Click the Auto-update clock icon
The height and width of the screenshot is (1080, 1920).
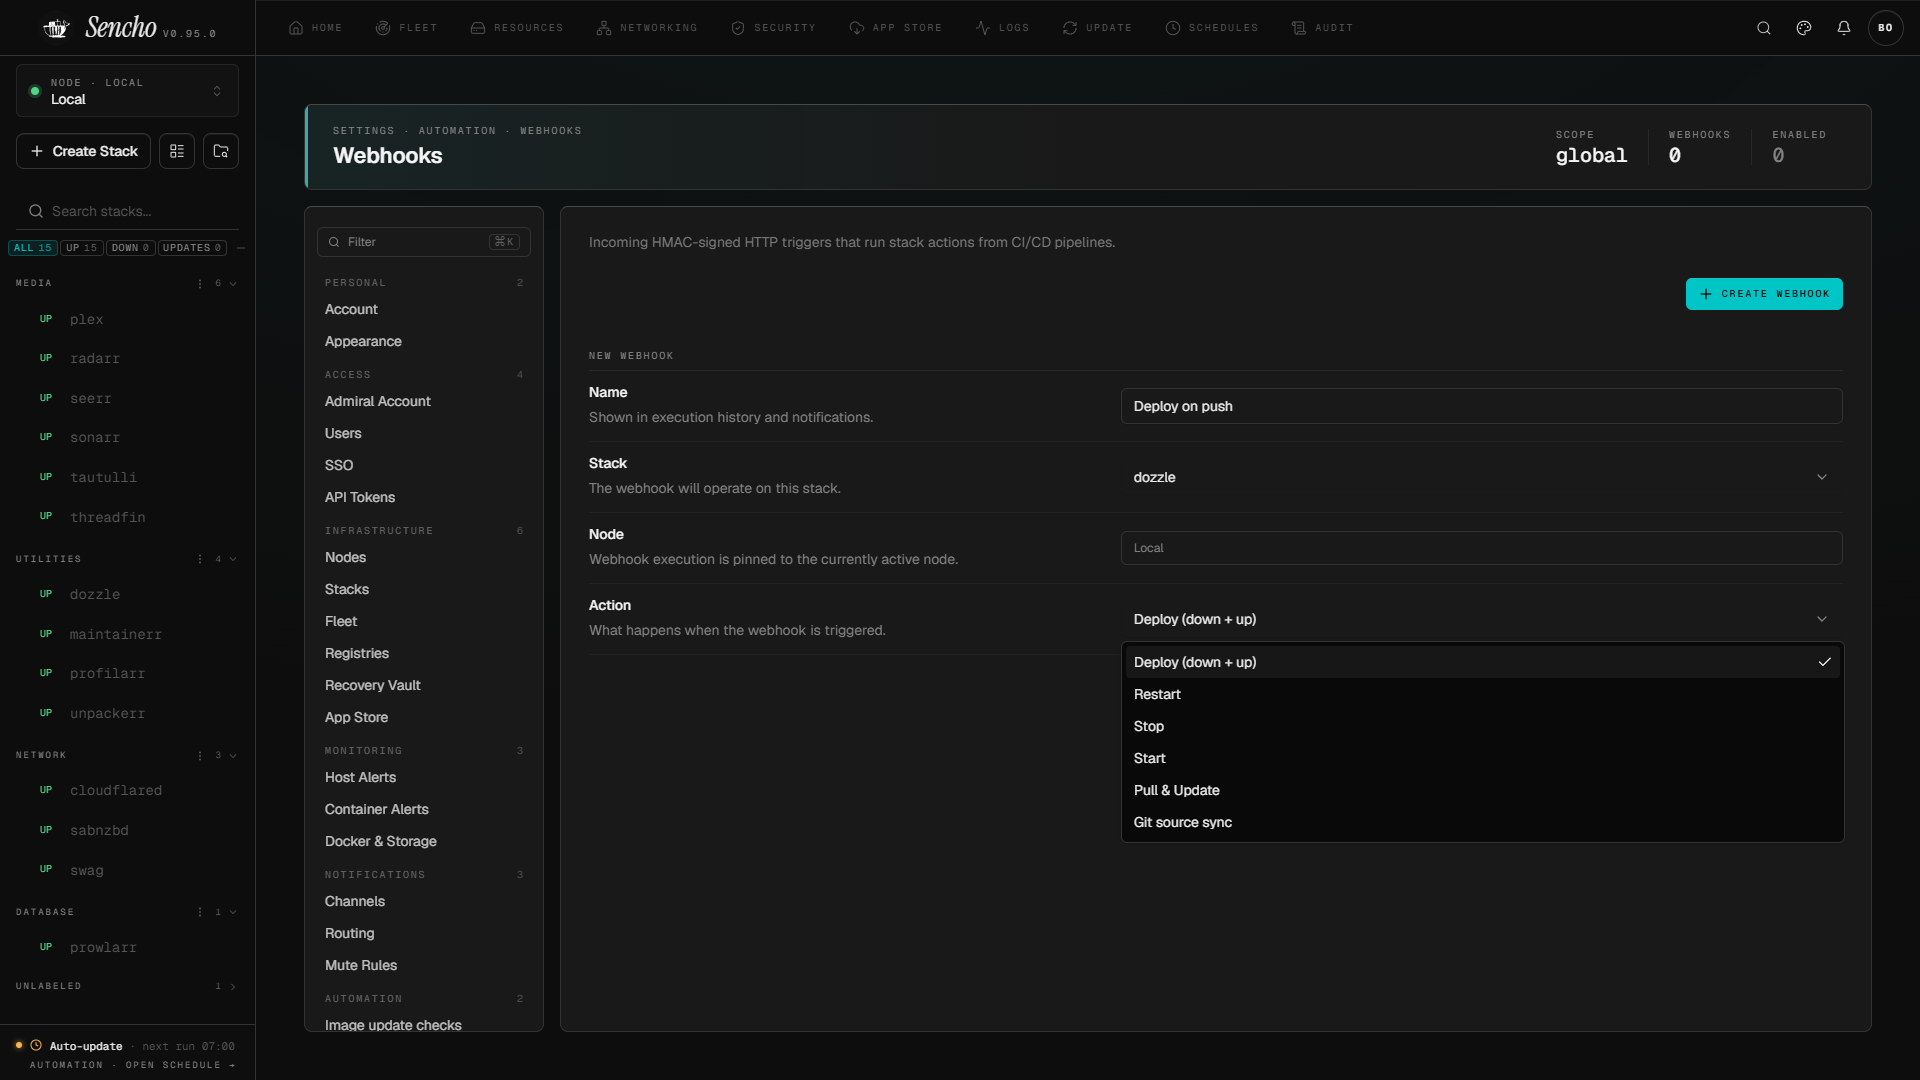click(x=36, y=1046)
